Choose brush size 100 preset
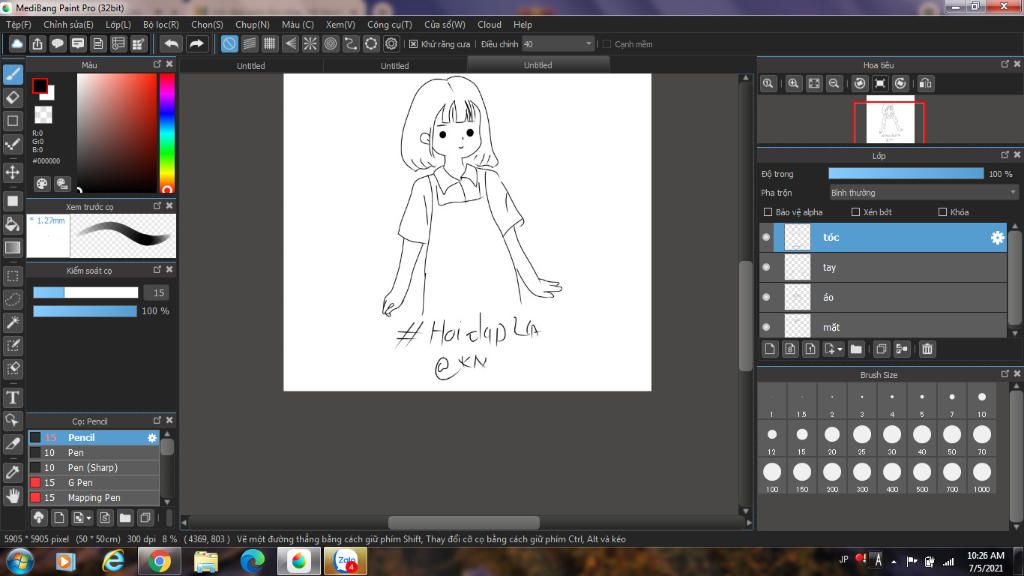 772,475
